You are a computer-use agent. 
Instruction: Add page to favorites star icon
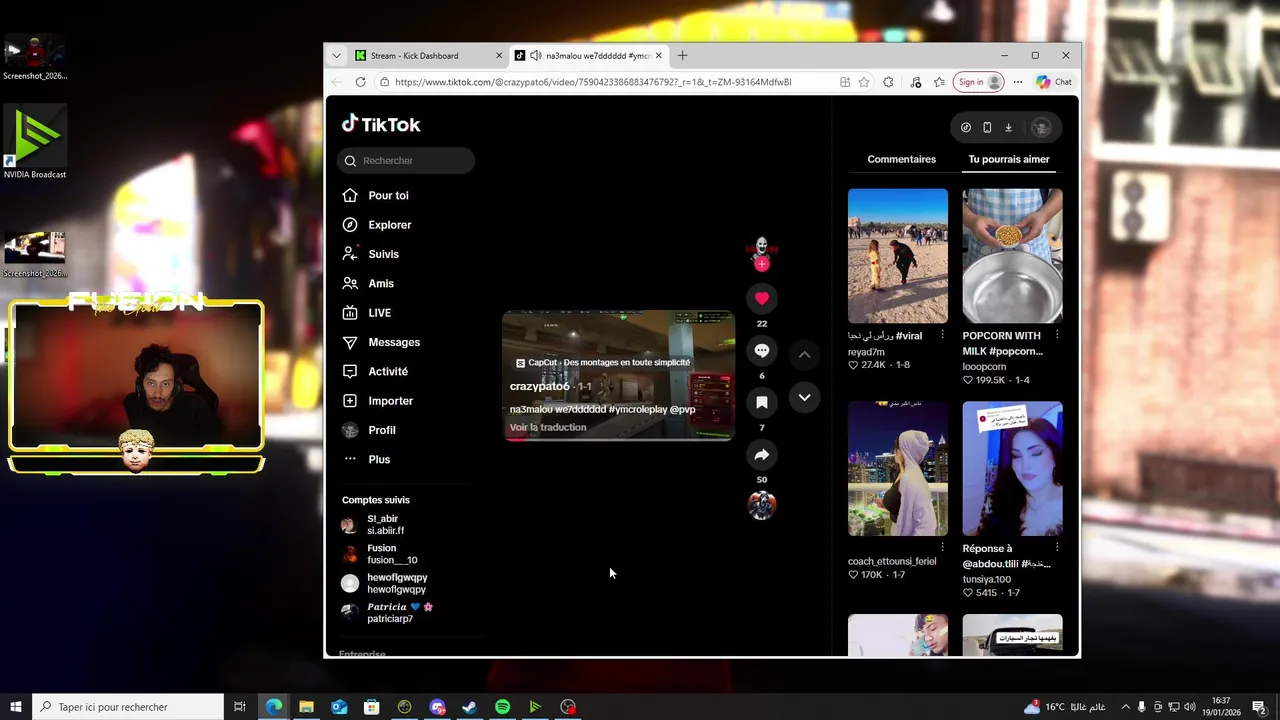point(864,82)
